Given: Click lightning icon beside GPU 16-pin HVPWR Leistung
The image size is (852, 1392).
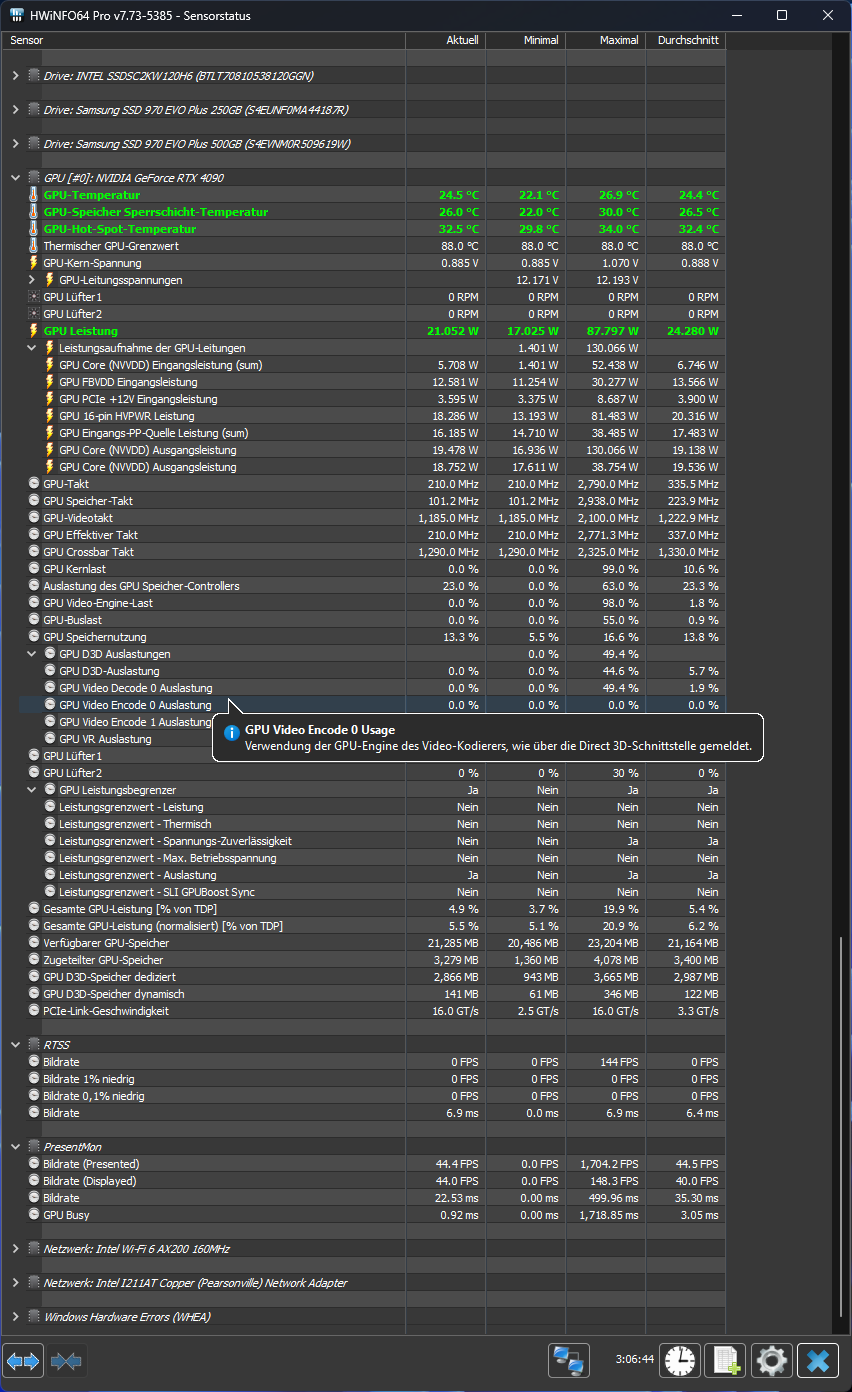Looking at the screenshot, I should pos(50,416).
